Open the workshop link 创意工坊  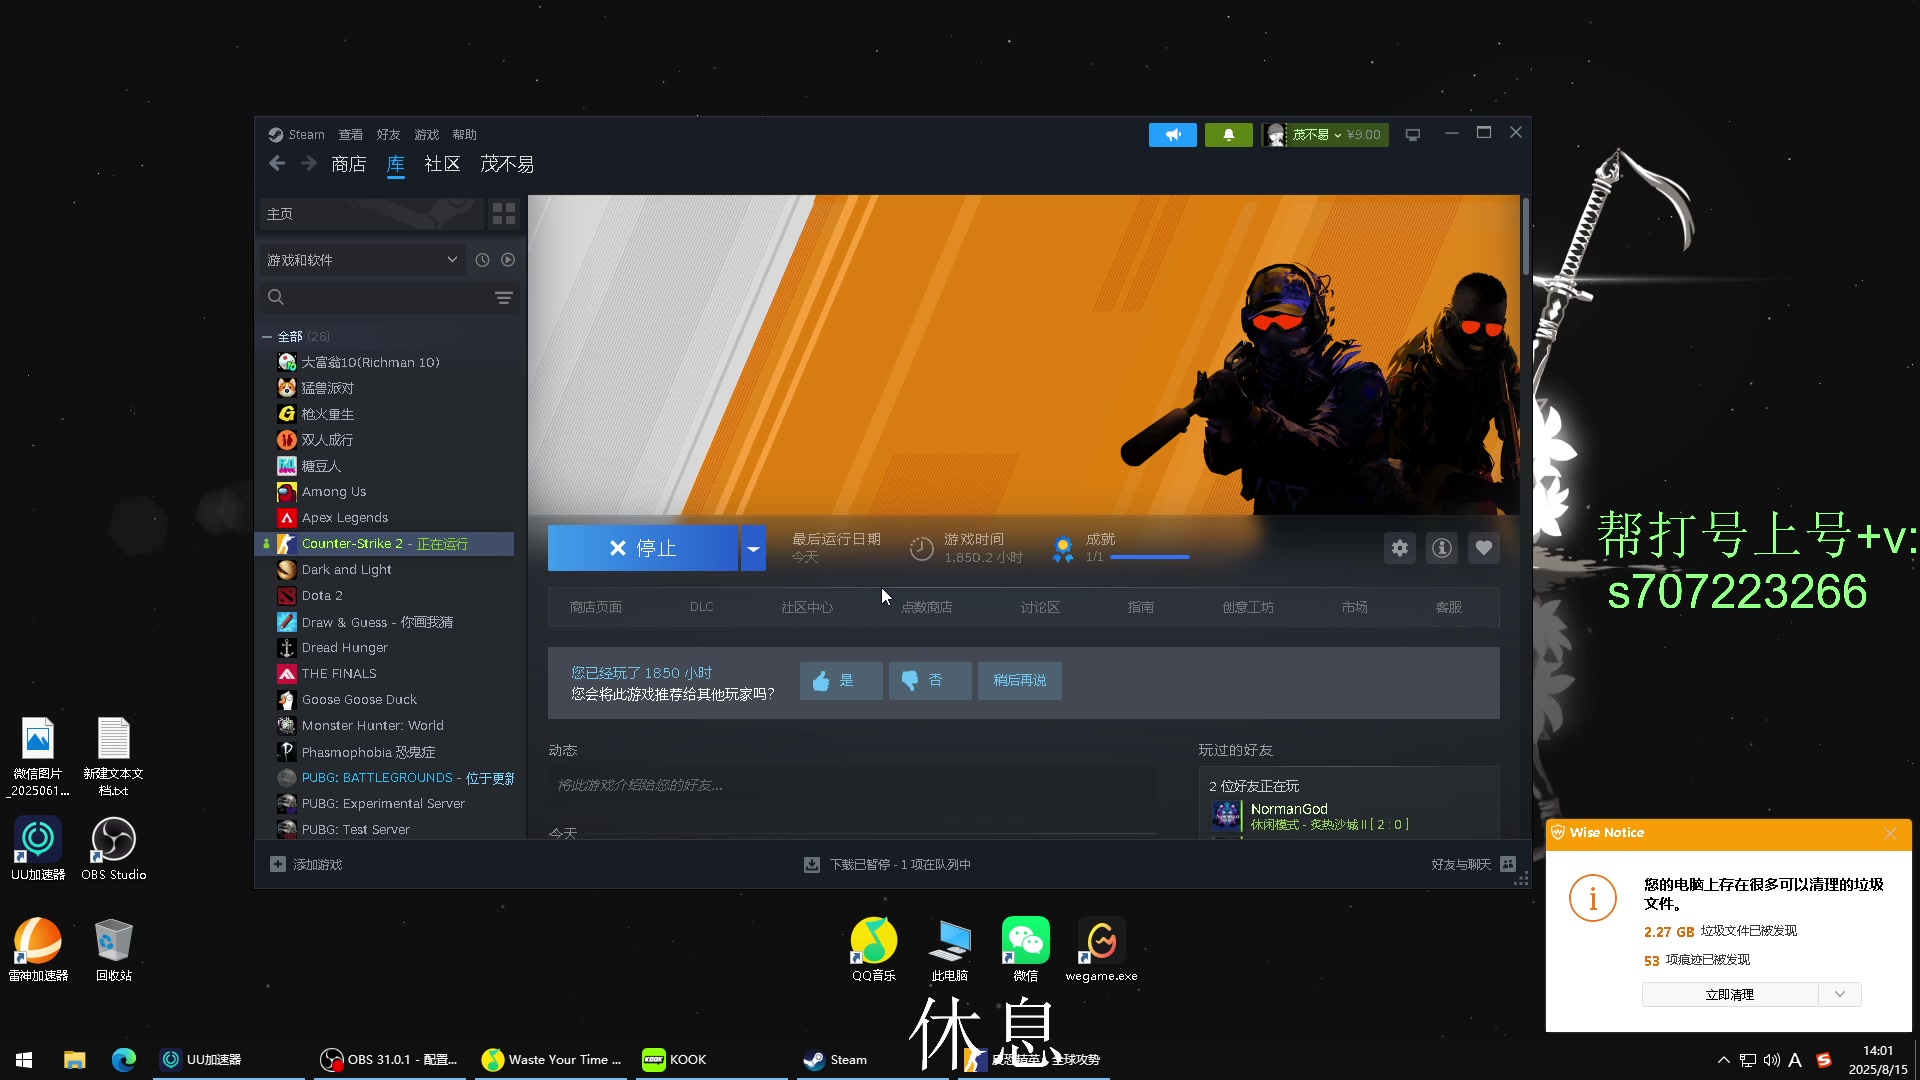[x=1248, y=608]
